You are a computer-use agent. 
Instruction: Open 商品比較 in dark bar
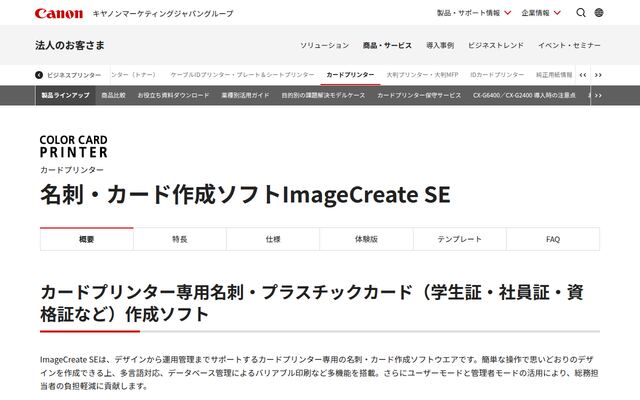coord(113,96)
